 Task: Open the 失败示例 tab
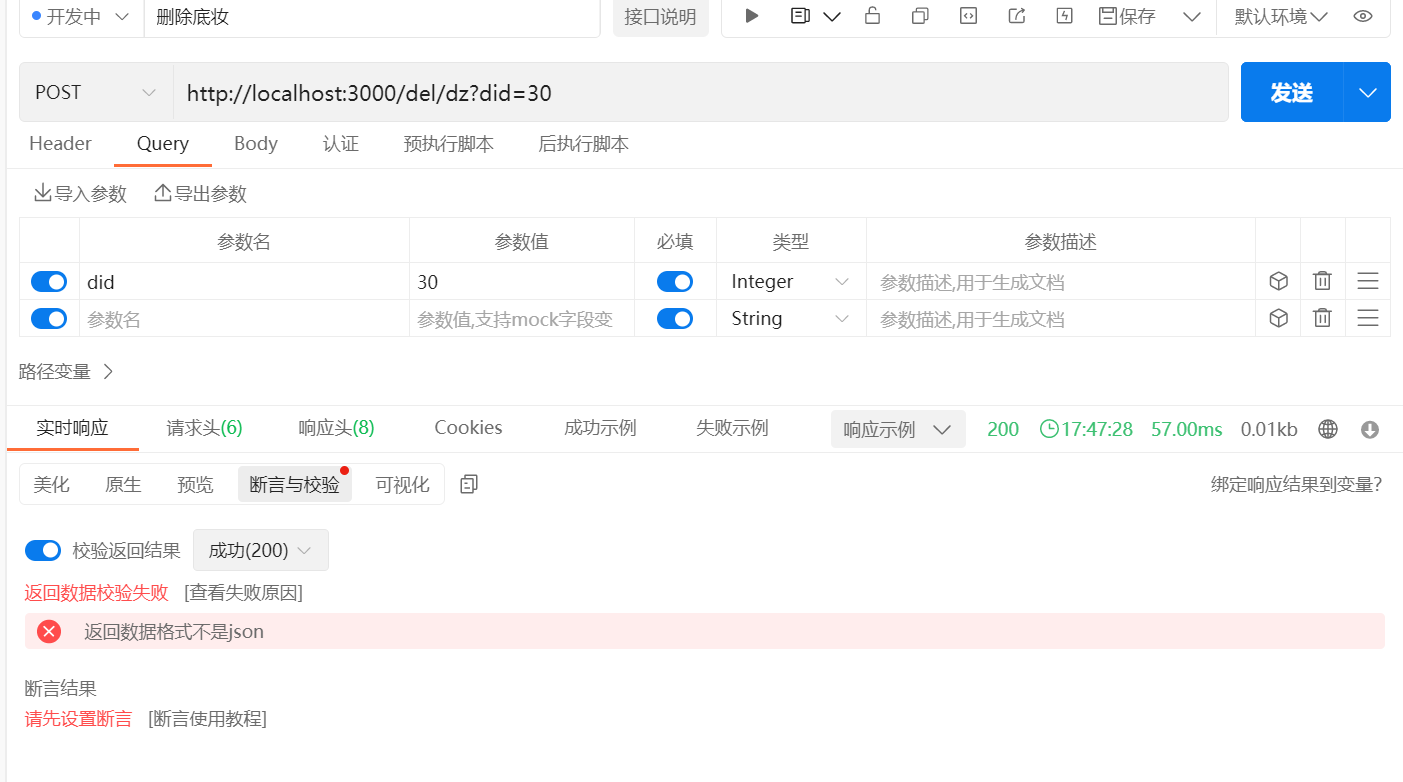732,428
